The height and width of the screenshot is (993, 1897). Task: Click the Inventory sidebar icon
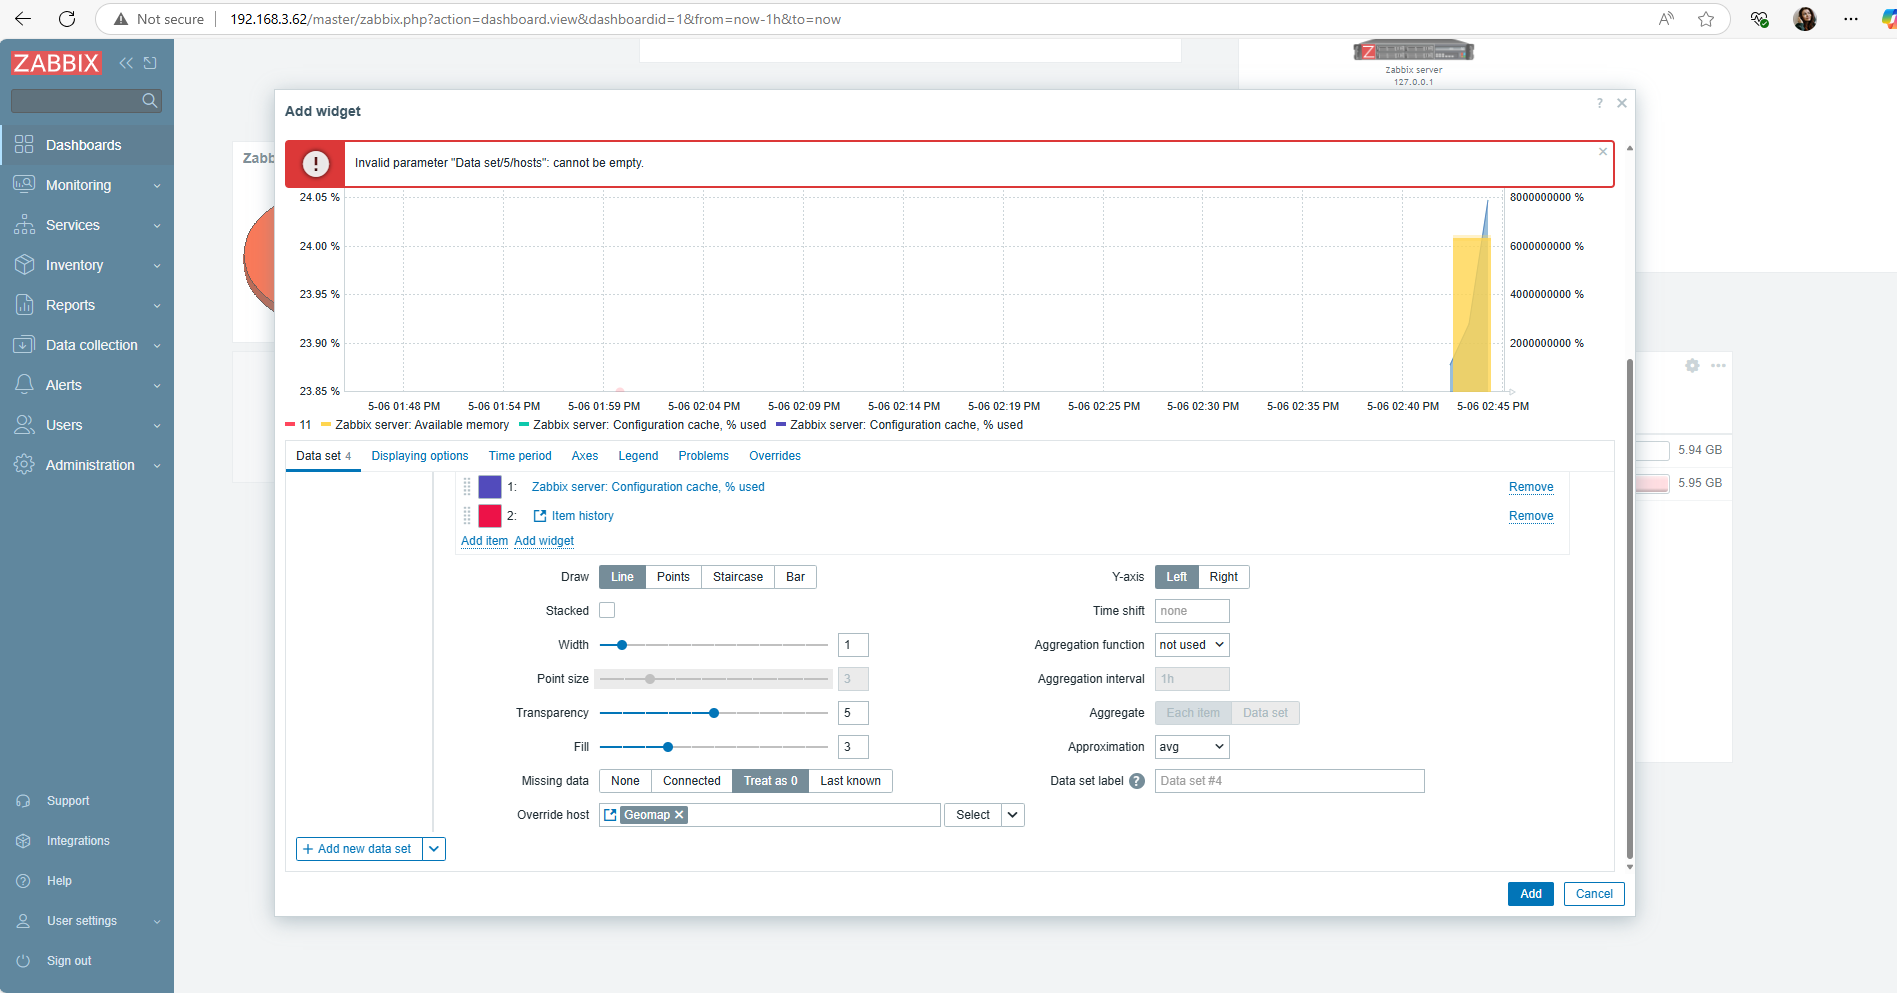click(x=24, y=265)
